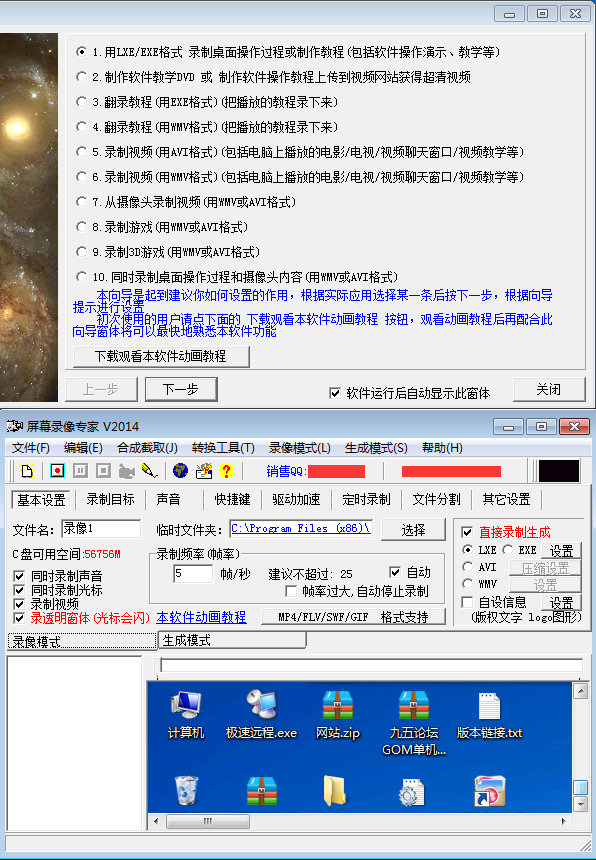Click the black color box in toolbar
This screenshot has width=596, height=860.
click(x=559, y=471)
